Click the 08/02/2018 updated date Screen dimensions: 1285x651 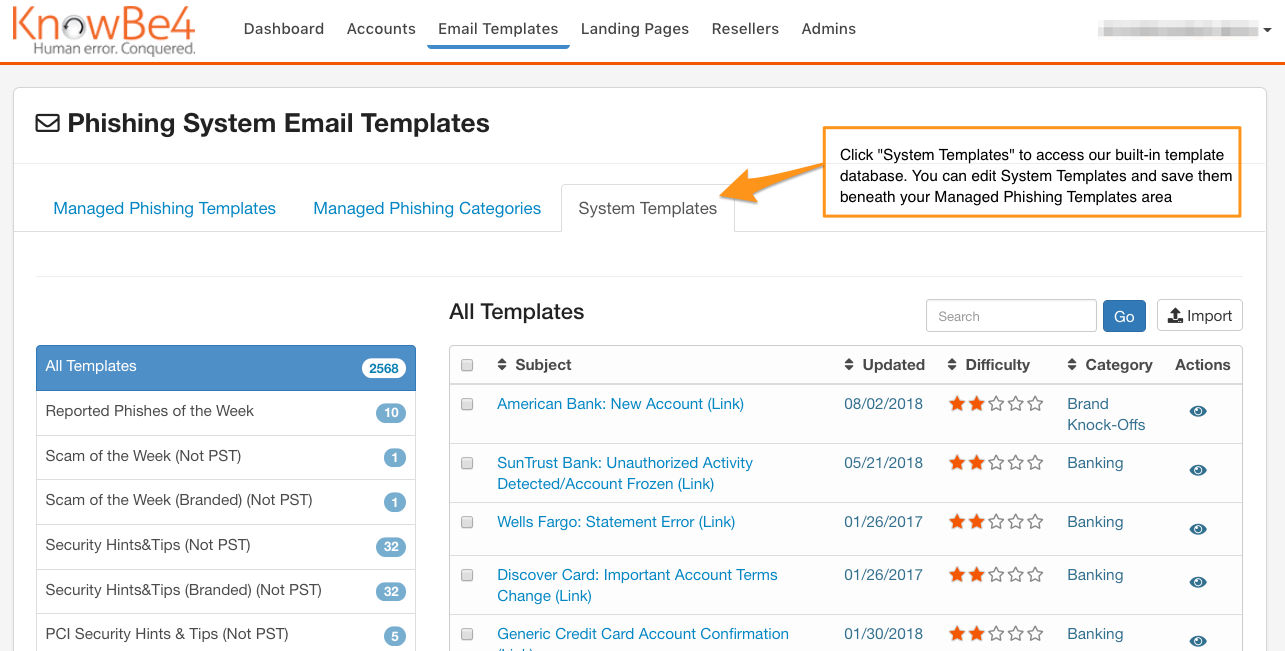point(883,404)
